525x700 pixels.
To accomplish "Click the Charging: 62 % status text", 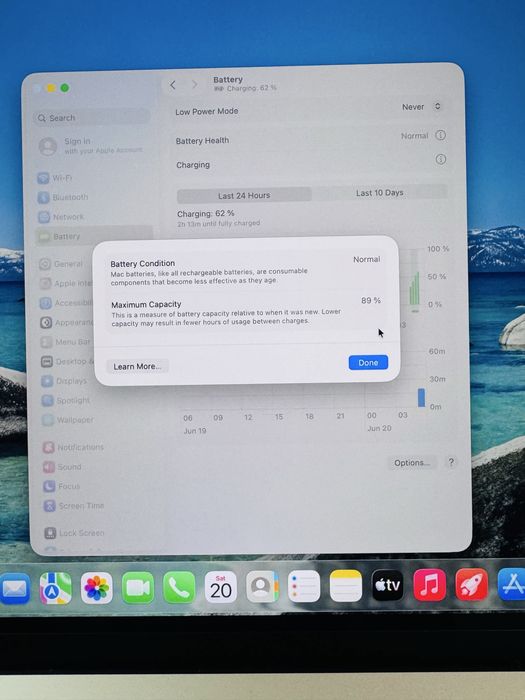I will [x=205, y=213].
